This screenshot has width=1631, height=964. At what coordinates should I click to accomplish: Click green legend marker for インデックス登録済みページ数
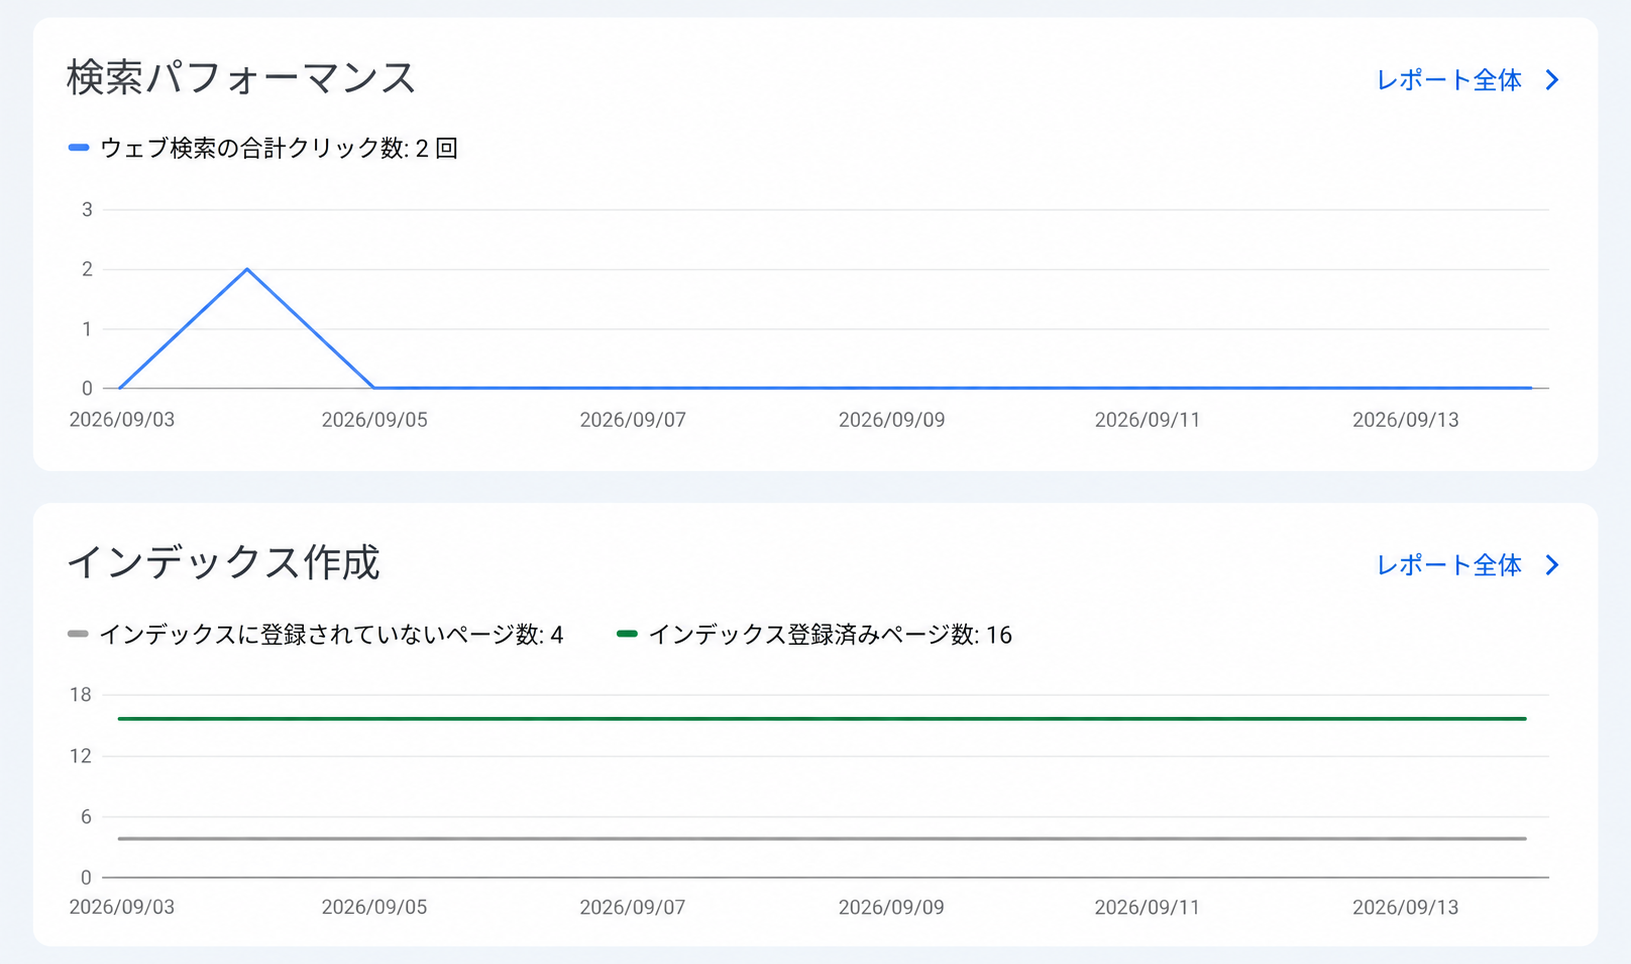pyautogui.click(x=627, y=634)
